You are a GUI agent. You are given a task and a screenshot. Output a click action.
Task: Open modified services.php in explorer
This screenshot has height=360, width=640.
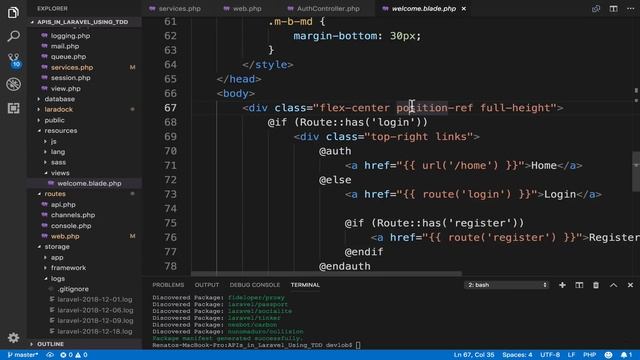(x=72, y=67)
